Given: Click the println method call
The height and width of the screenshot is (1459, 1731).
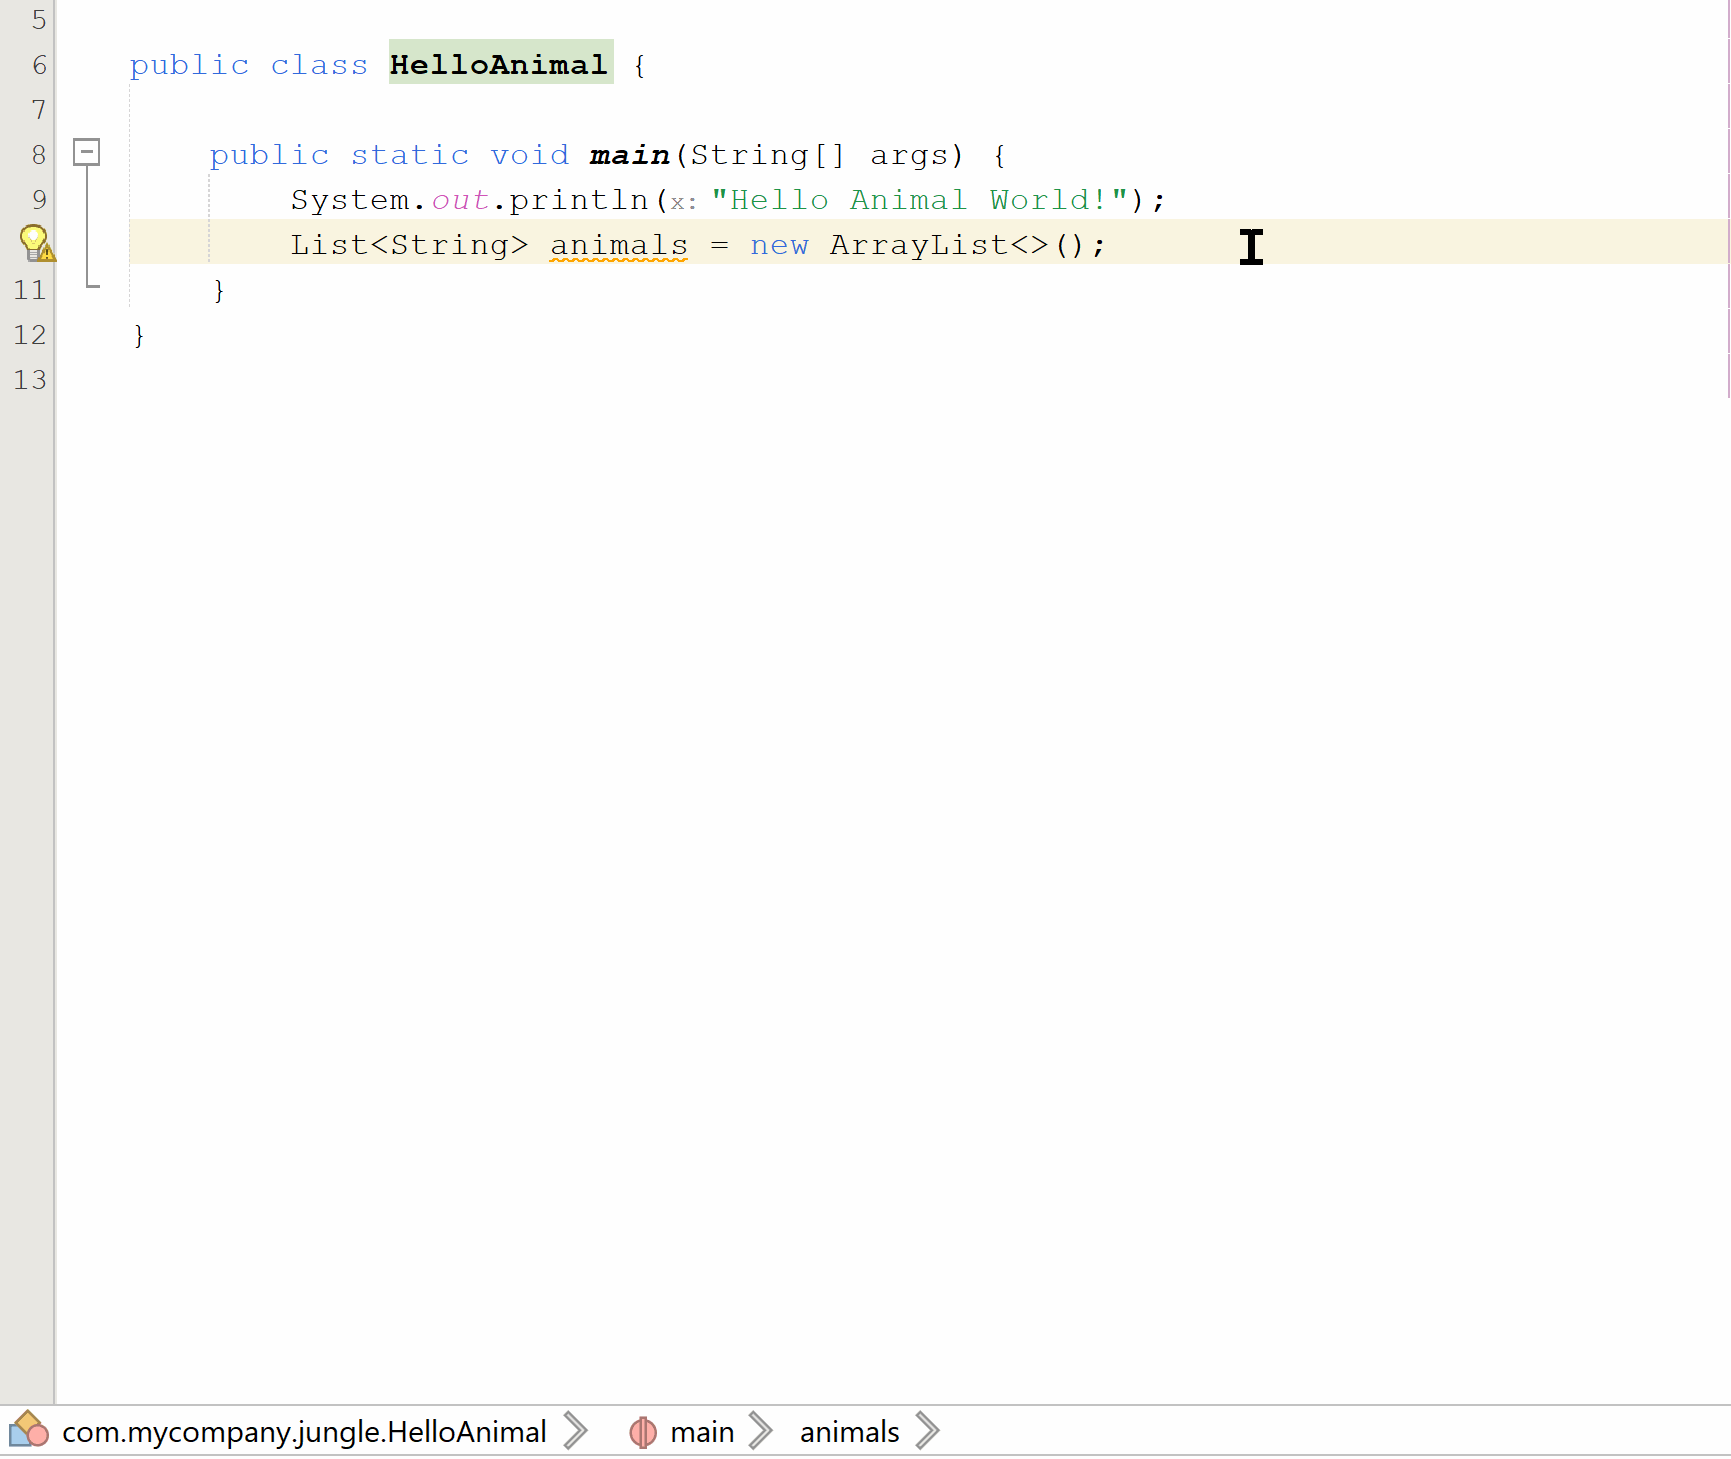Looking at the screenshot, I should 579,200.
